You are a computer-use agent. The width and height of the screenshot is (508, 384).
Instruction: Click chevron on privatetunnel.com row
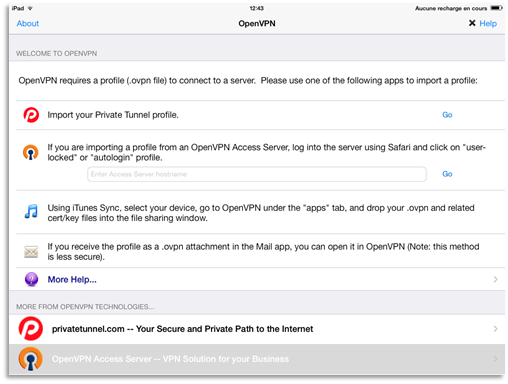point(495,329)
